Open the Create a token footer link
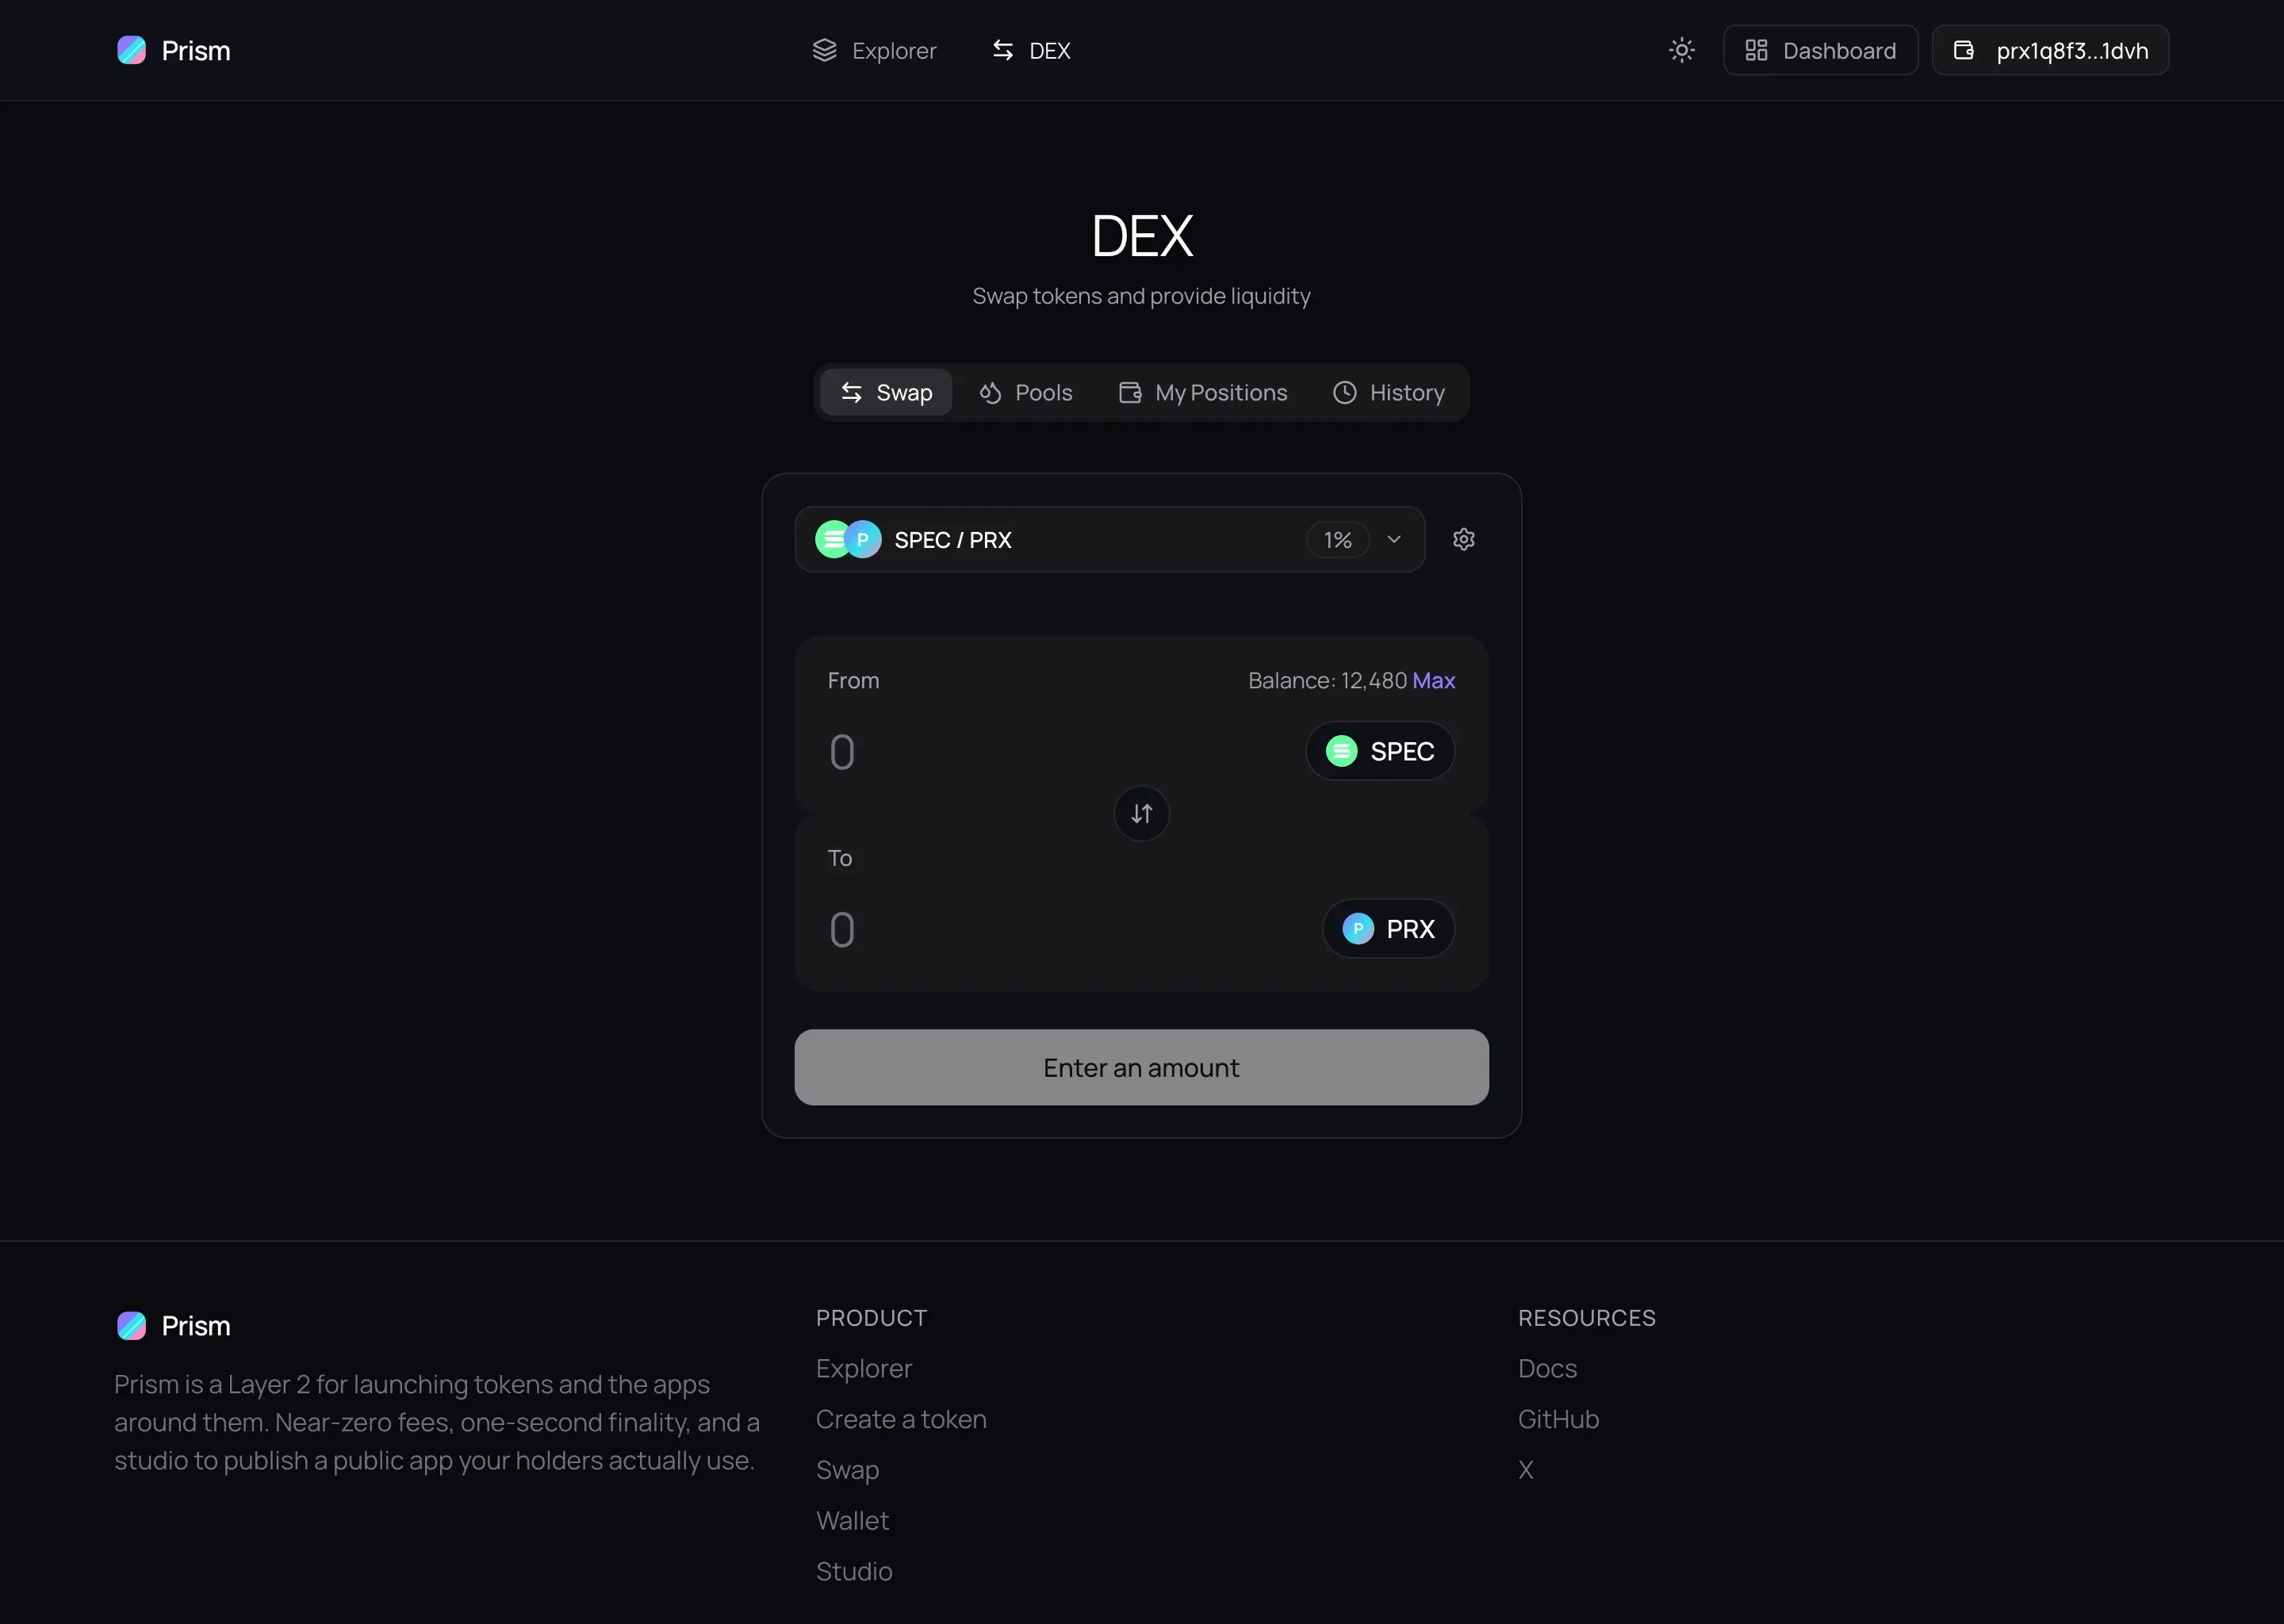The height and width of the screenshot is (1624, 2284). pyautogui.click(x=901, y=1419)
